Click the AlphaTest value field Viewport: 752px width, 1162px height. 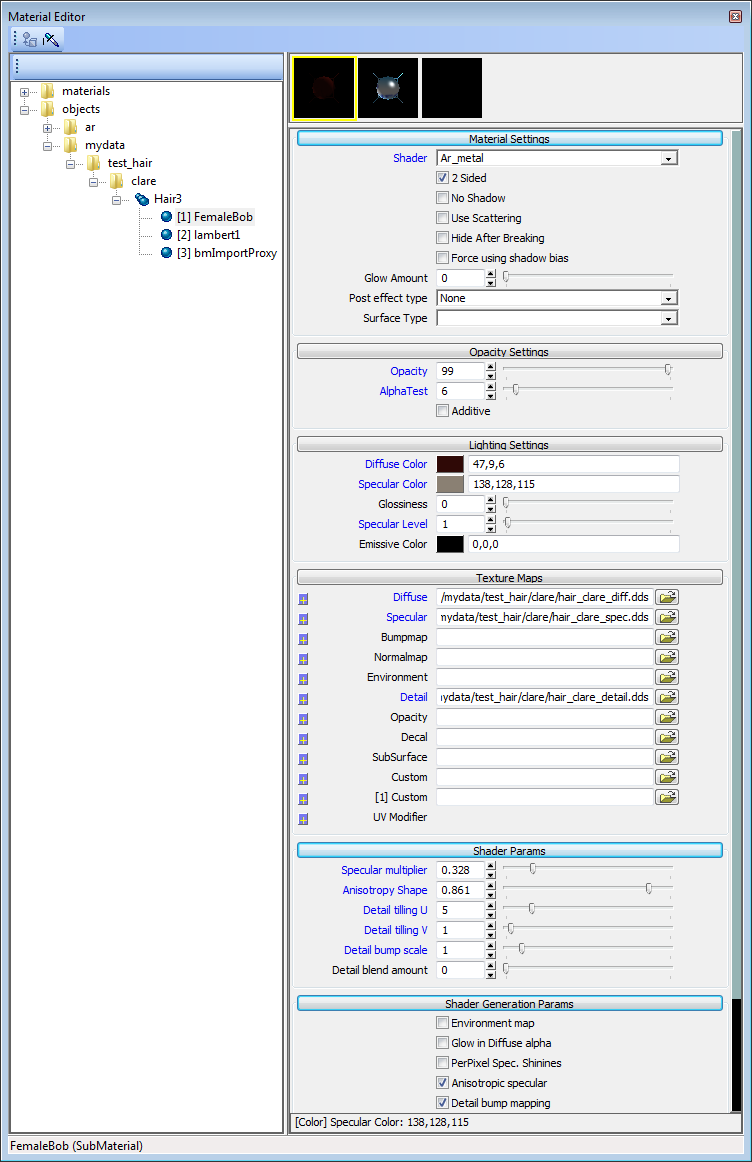point(460,391)
